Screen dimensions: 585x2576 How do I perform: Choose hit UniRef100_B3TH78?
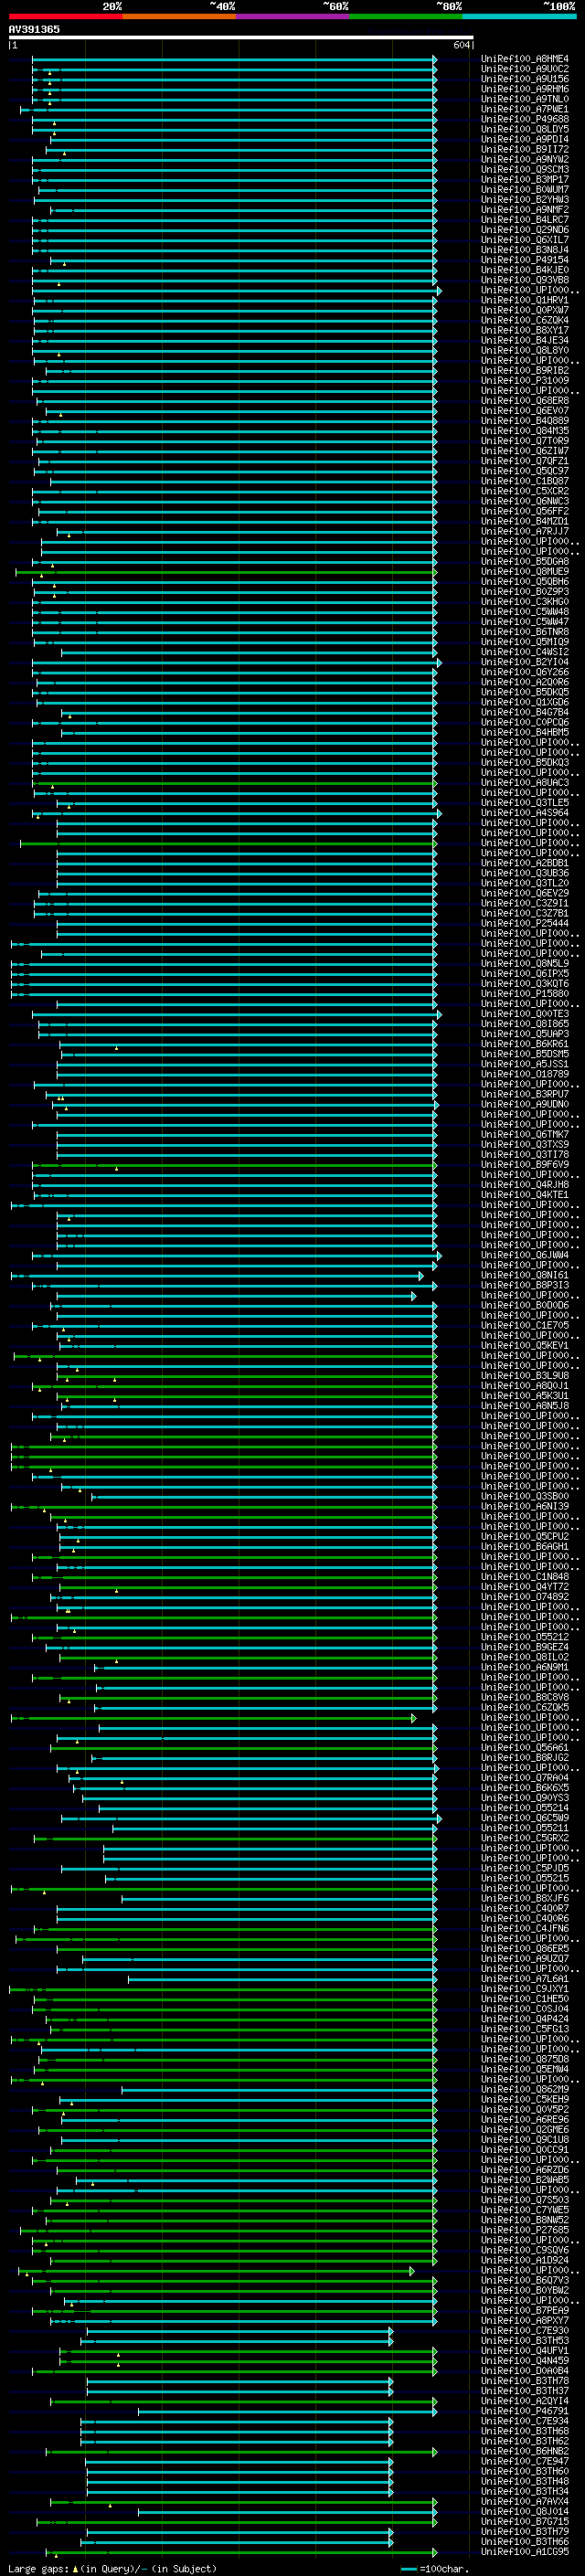tap(525, 2380)
